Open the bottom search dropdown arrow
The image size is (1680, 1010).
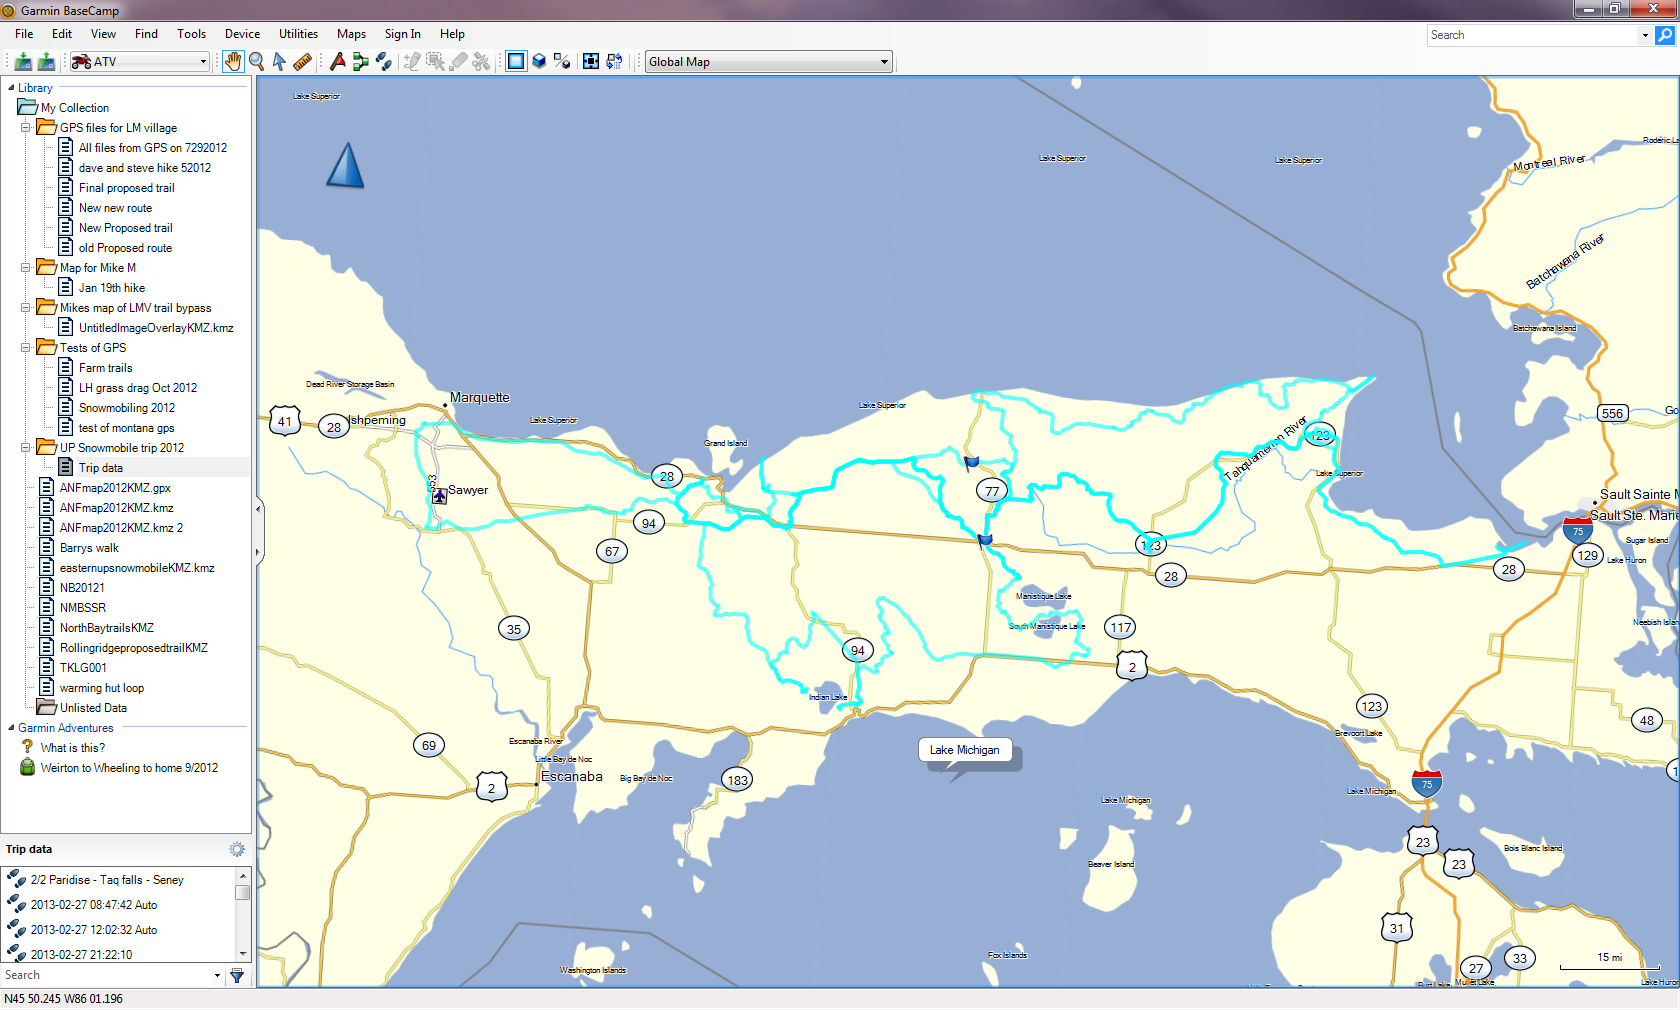(217, 976)
